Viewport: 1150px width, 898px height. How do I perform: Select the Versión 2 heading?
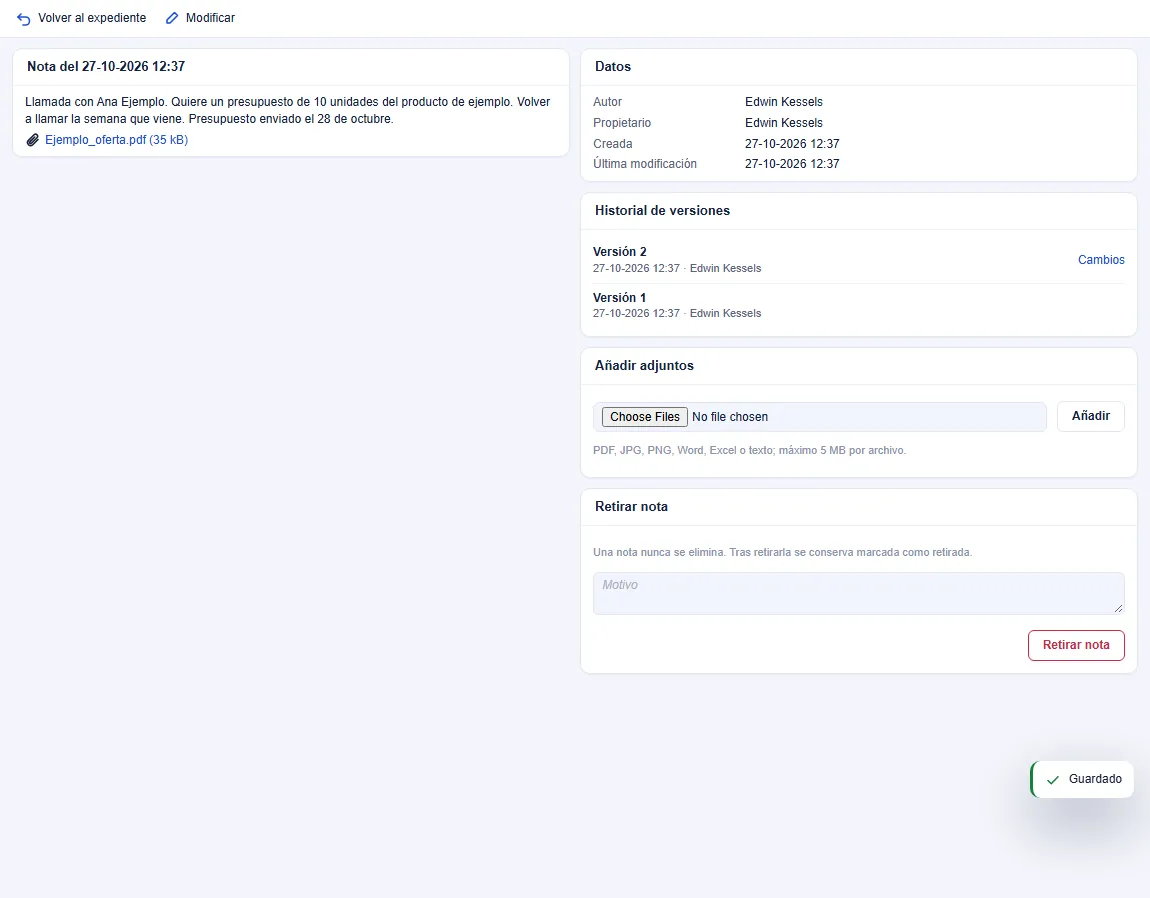point(620,252)
